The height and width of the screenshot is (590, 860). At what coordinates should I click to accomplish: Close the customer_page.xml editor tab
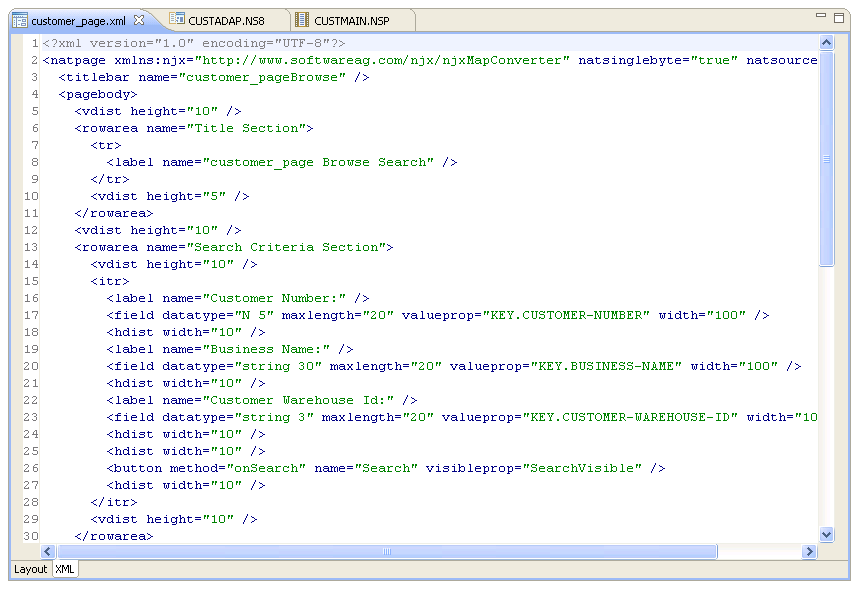point(139,20)
